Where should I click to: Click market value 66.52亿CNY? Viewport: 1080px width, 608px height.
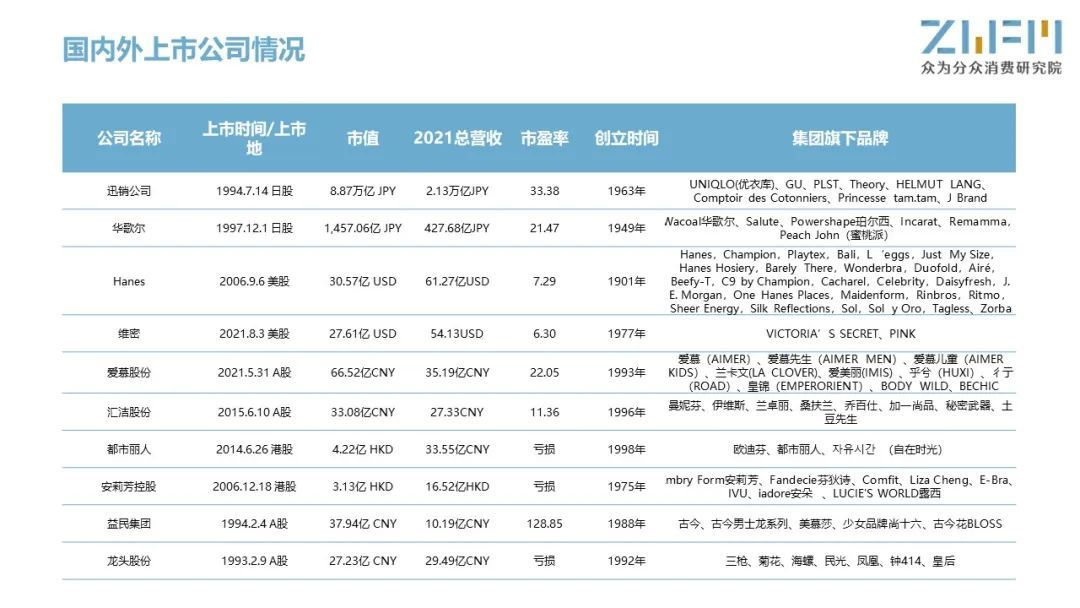(x=363, y=373)
